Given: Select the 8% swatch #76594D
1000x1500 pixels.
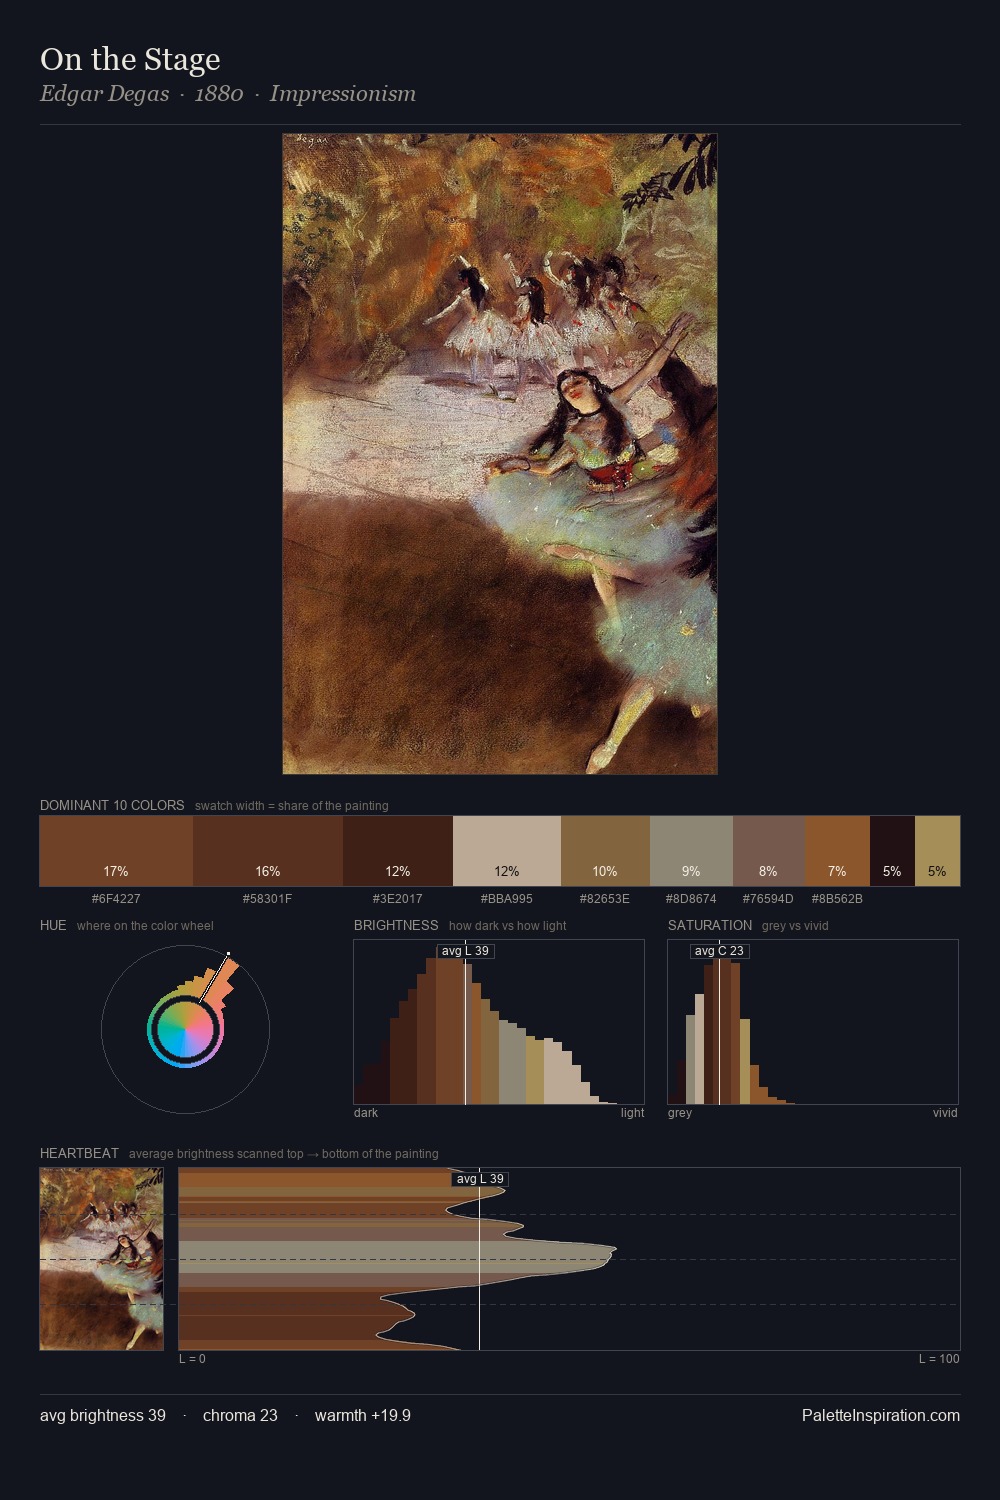Looking at the screenshot, I should [x=768, y=851].
